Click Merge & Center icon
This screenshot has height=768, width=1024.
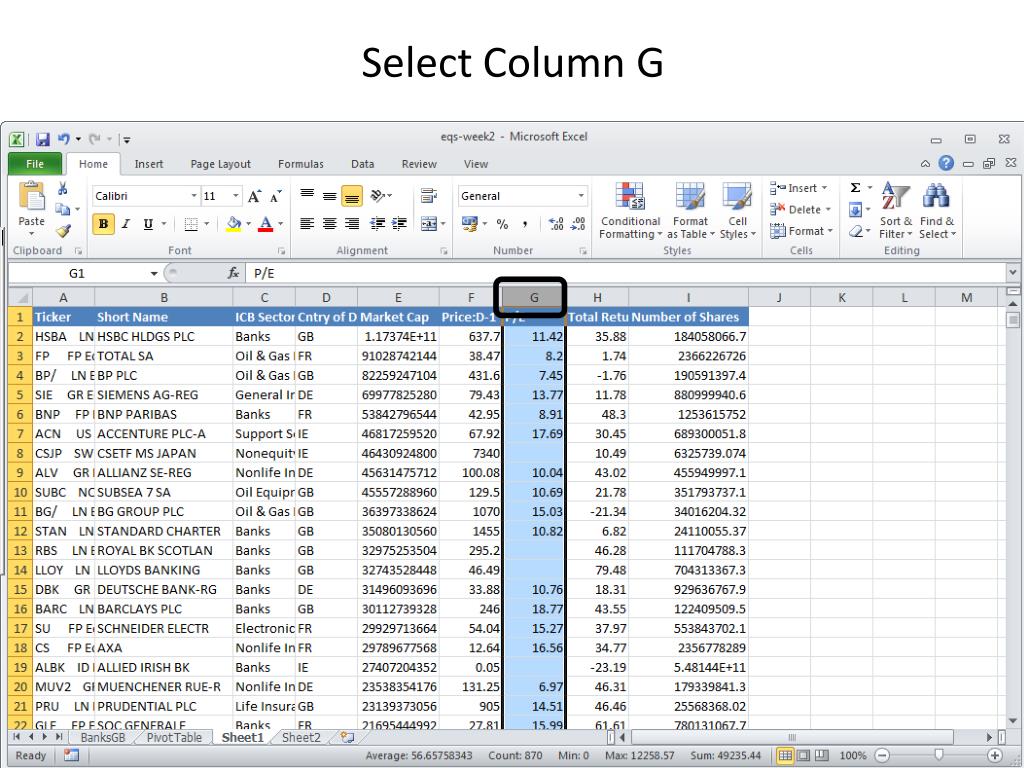[x=429, y=224]
